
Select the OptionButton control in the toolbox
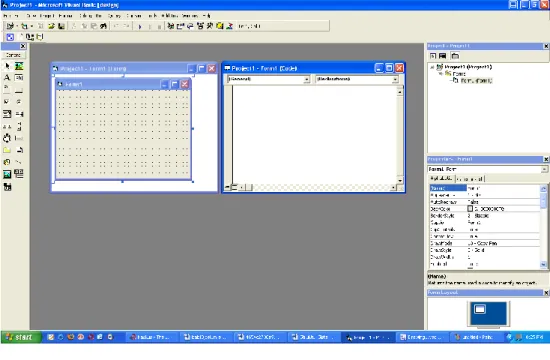(19, 102)
